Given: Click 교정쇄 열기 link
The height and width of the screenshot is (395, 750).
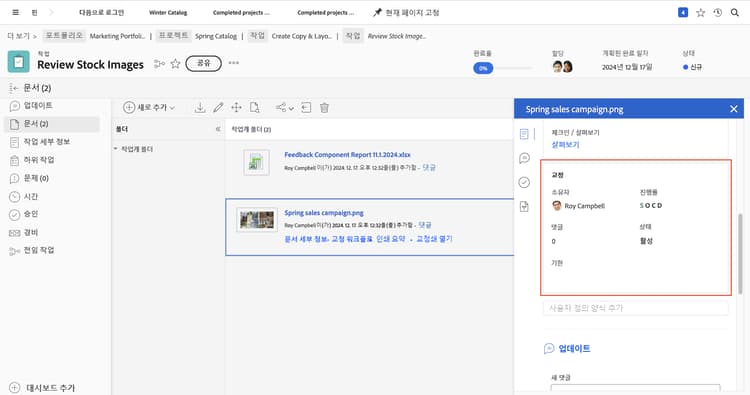Looking at the screenshot, I should 434,239.
